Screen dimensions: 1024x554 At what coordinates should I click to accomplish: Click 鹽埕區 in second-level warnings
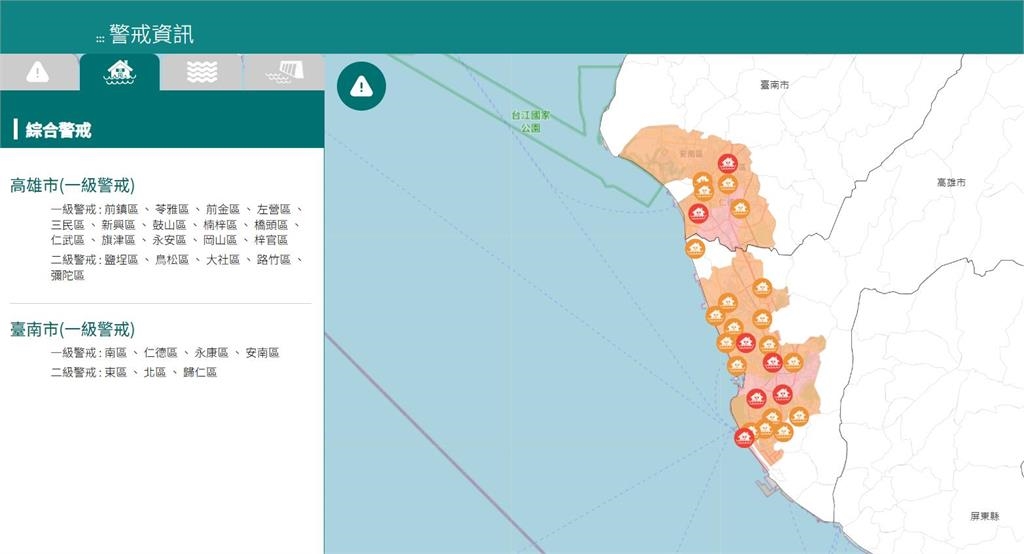(x=121, y=260)
